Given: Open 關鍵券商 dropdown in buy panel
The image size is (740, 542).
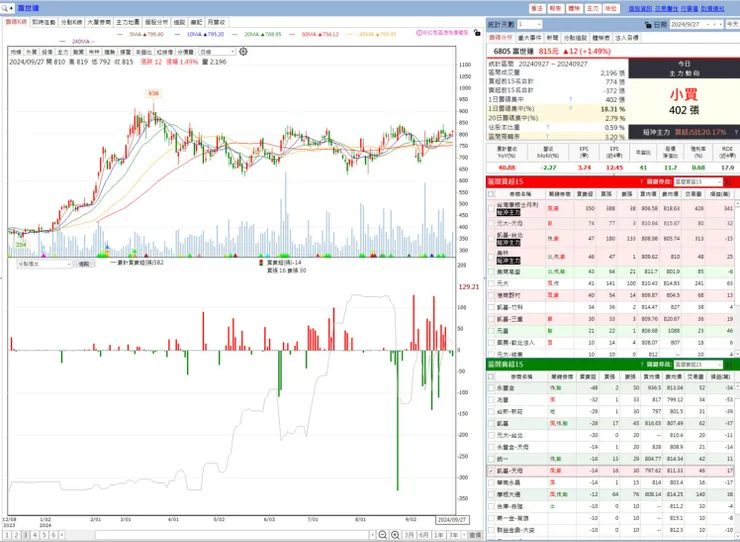Looking at the screenshot, I should pos(698,182).
